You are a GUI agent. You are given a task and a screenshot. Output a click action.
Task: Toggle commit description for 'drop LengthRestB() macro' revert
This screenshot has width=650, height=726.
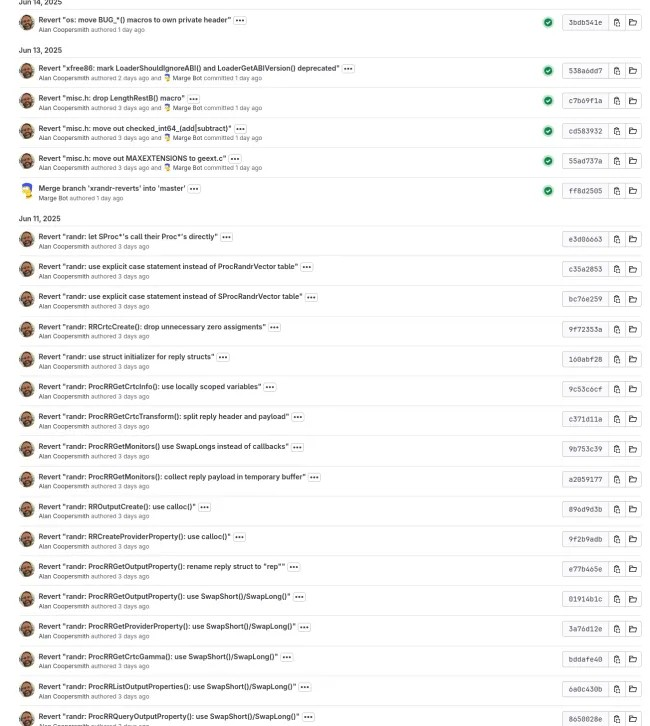click(194, 99)
